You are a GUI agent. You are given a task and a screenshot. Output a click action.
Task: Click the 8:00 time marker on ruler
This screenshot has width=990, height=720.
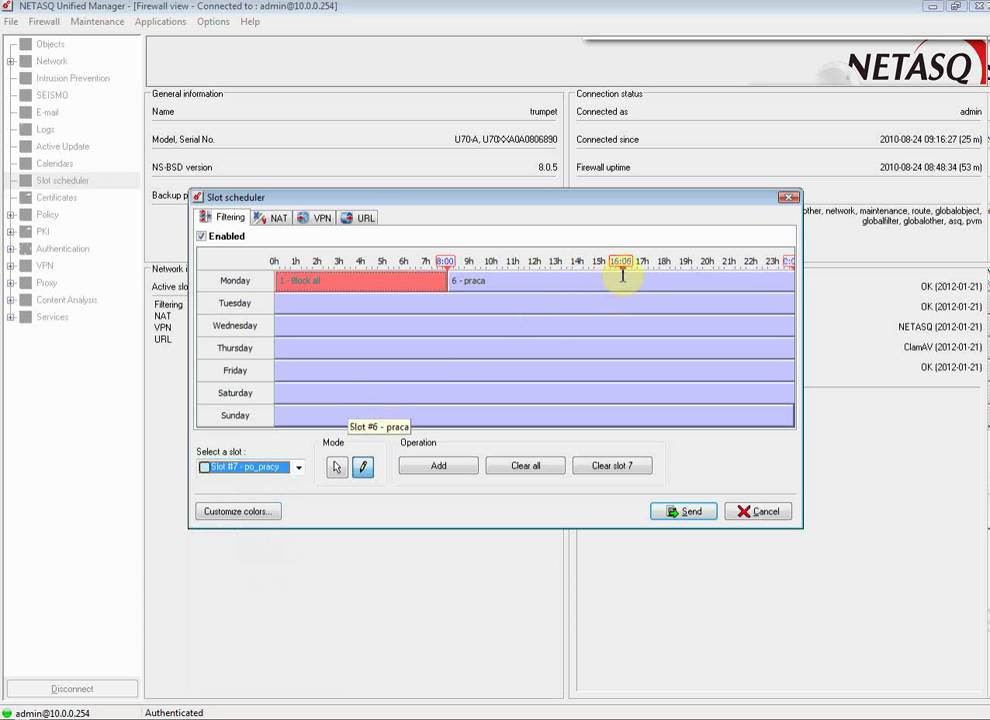click(445, 261)
